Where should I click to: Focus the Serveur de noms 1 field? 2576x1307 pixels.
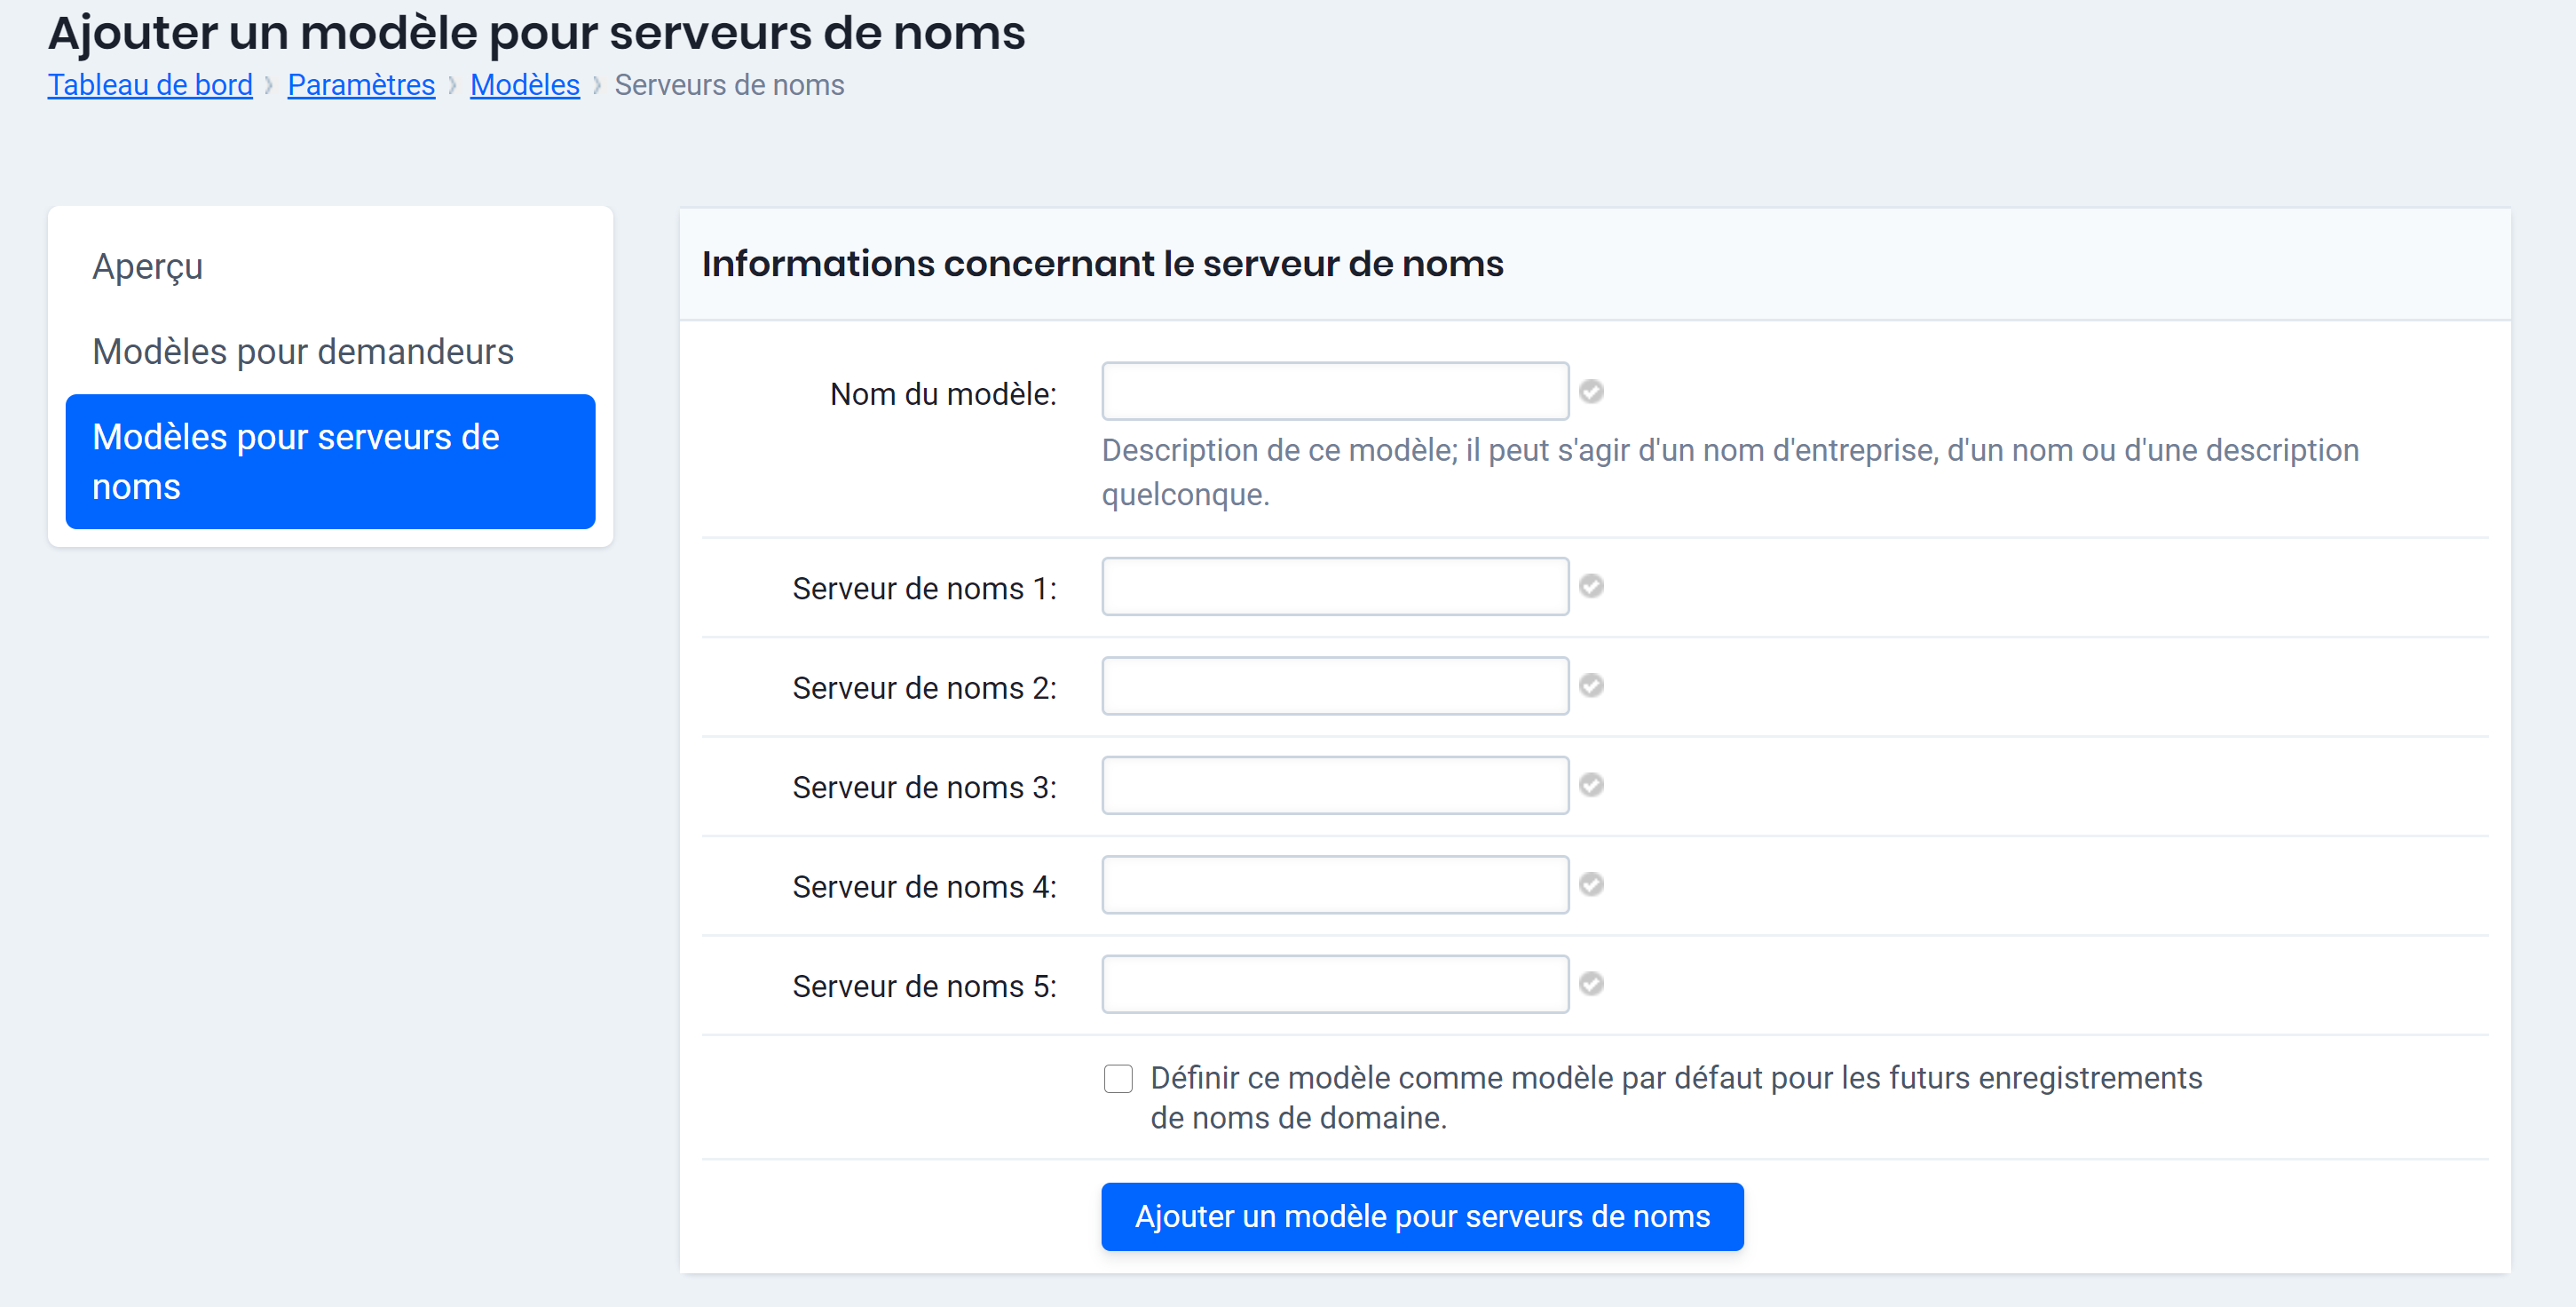(1334, 587)
